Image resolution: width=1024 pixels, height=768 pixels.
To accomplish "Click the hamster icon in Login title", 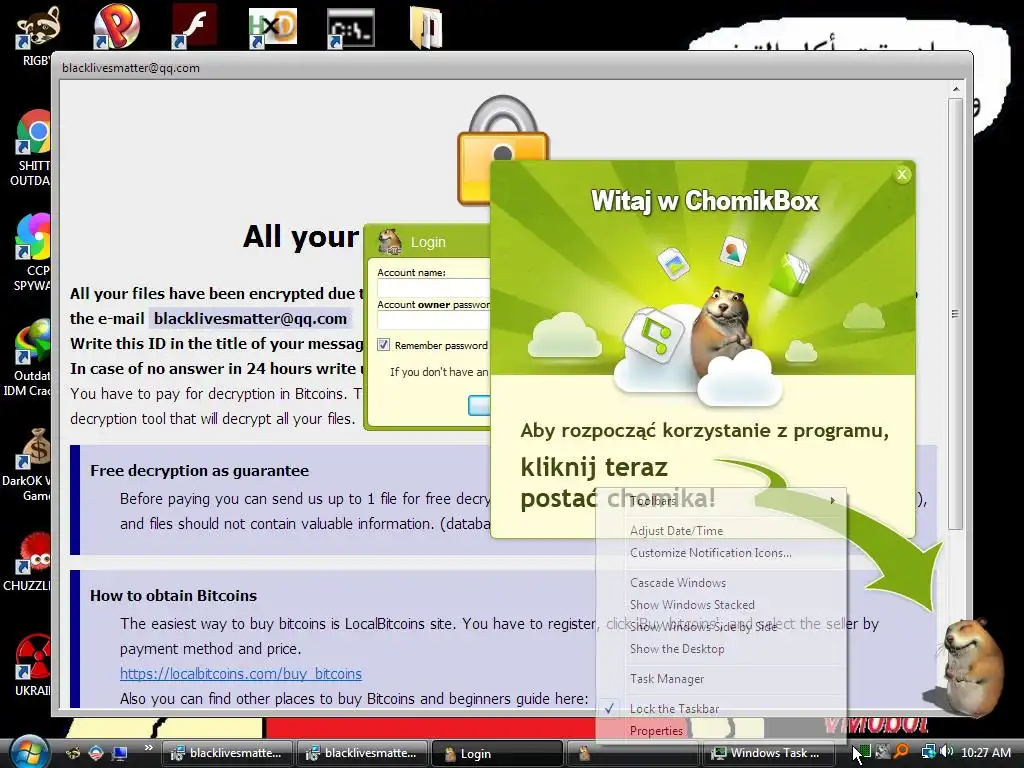I will [x=390, y=242].
